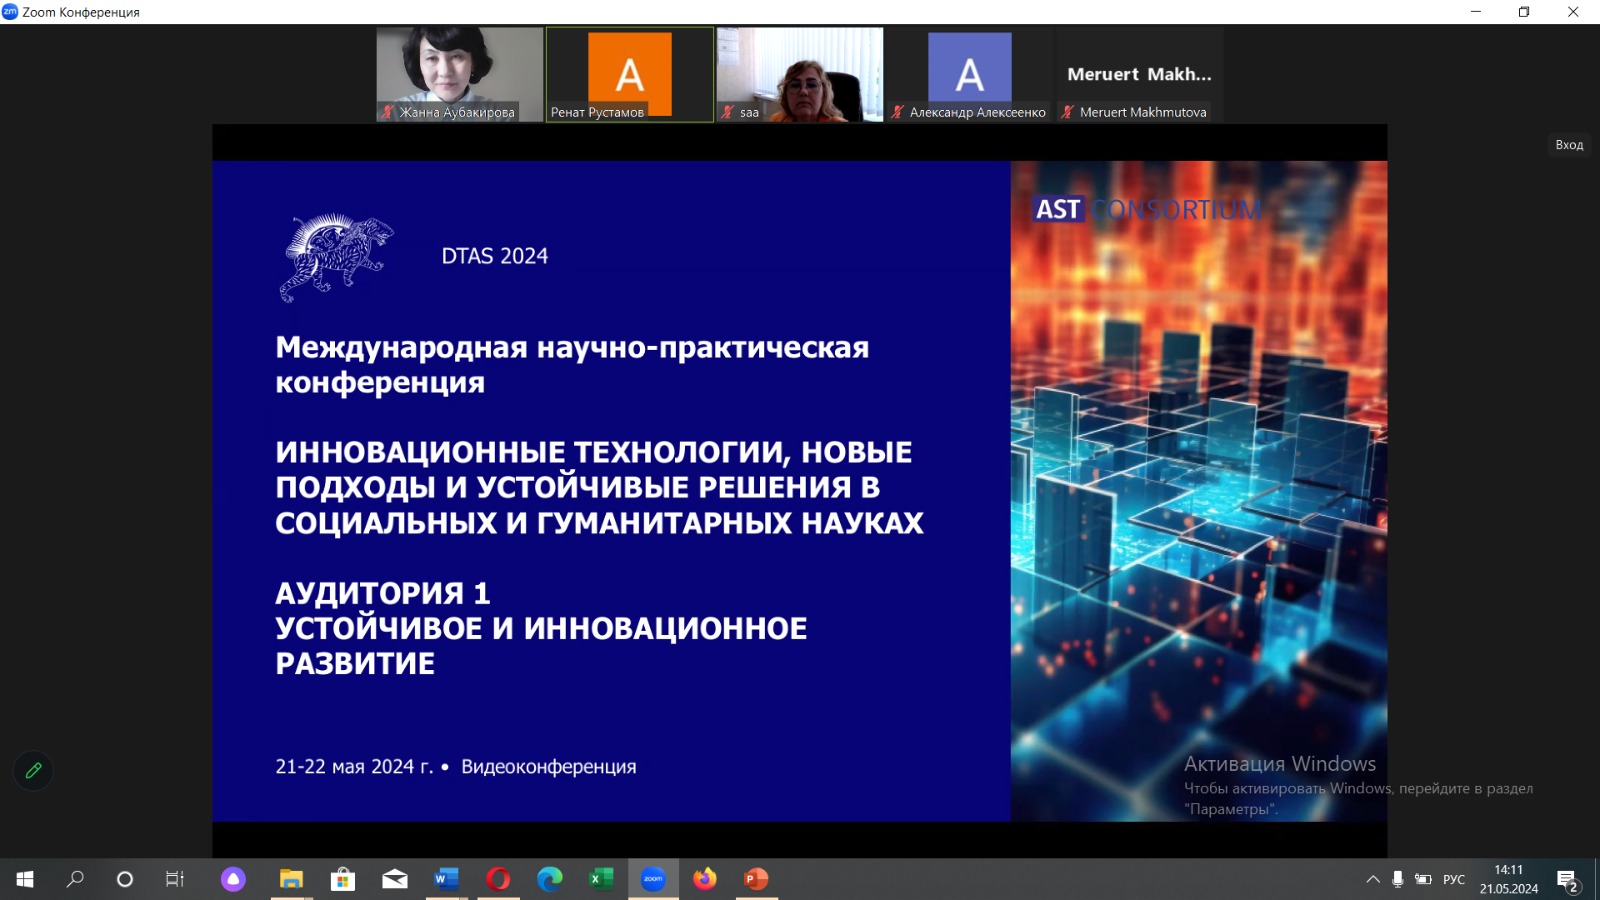Select Александр Алексеенко's participant tile
1600x900 pixels.
969,74
